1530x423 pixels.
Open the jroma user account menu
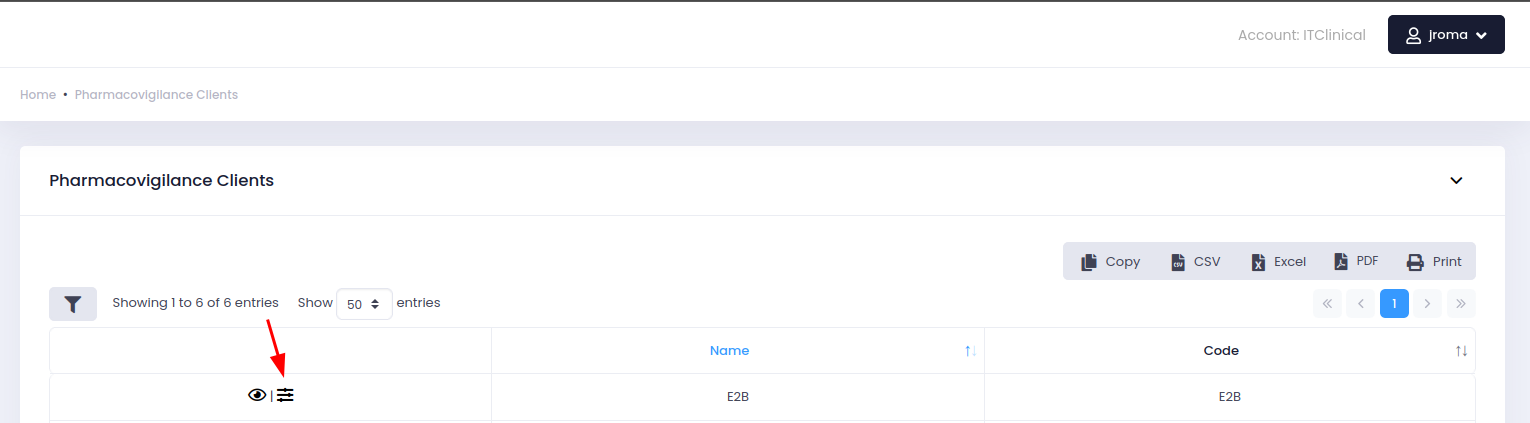1446,35
